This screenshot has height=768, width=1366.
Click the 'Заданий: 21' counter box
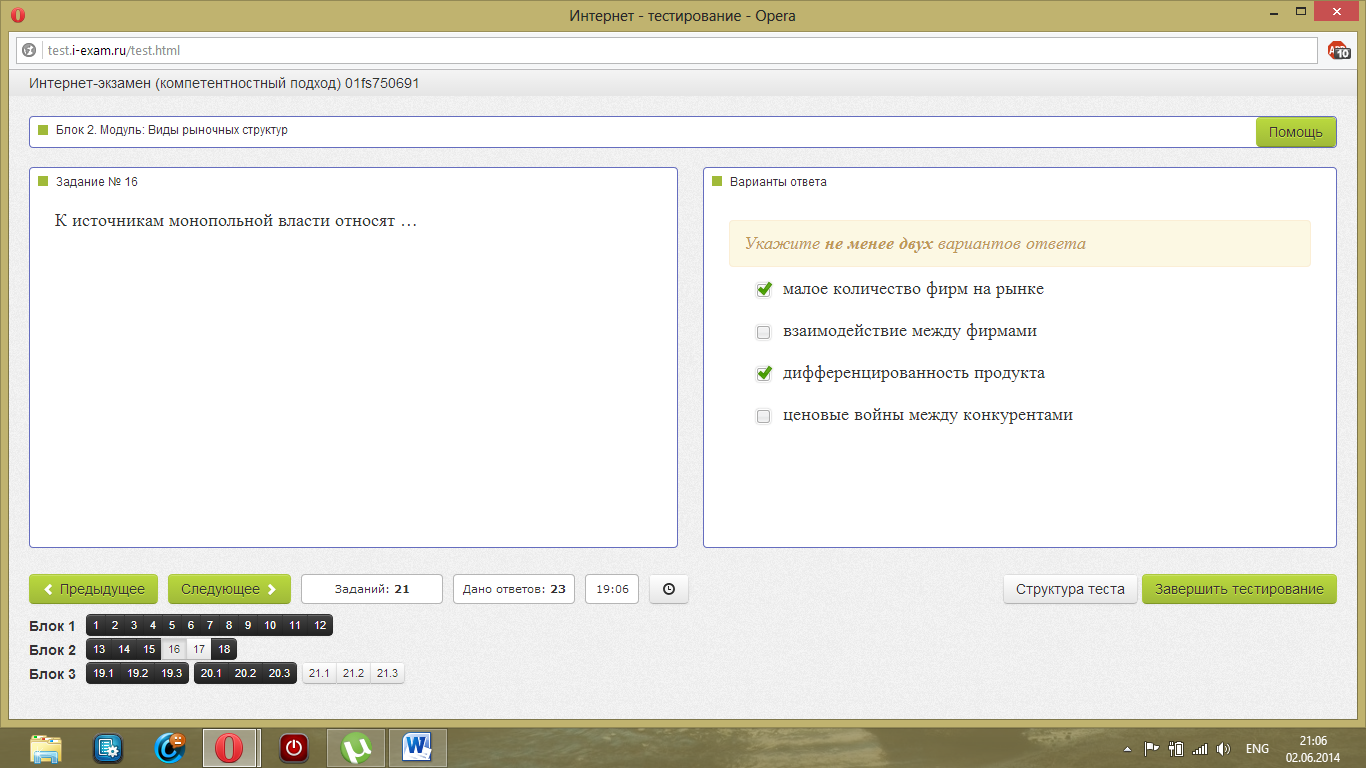372,589
